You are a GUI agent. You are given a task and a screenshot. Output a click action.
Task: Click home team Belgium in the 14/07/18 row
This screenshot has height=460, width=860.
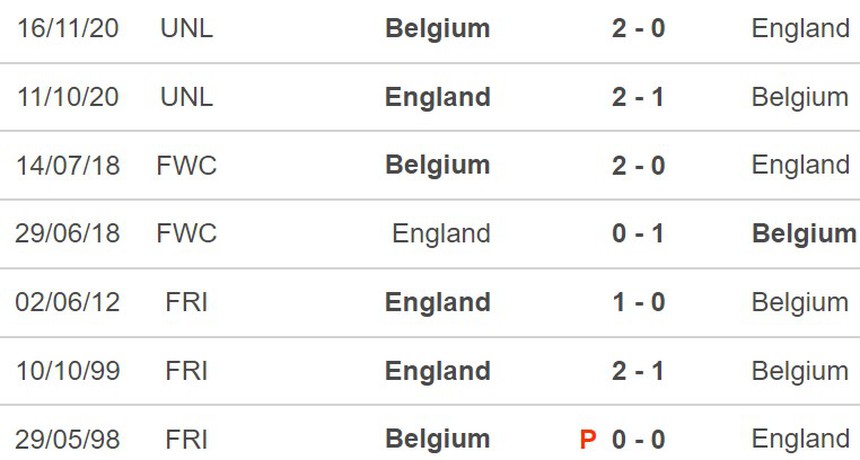coord(438,165)
